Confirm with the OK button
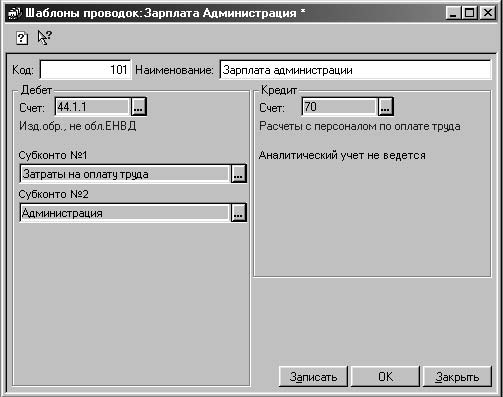 pos(385,377)
